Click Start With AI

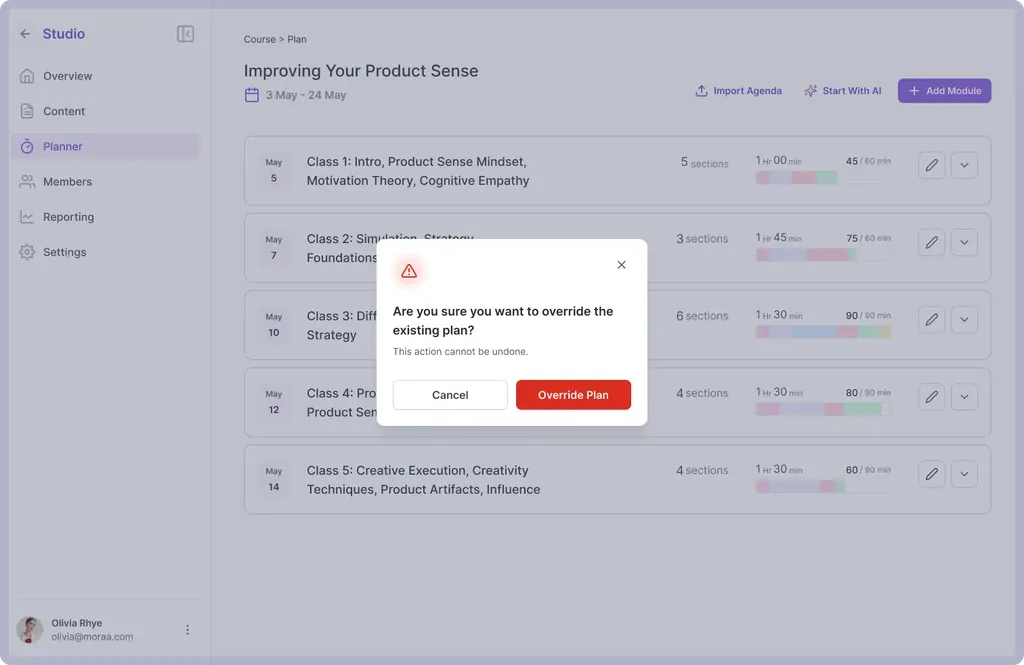(842, 91)
